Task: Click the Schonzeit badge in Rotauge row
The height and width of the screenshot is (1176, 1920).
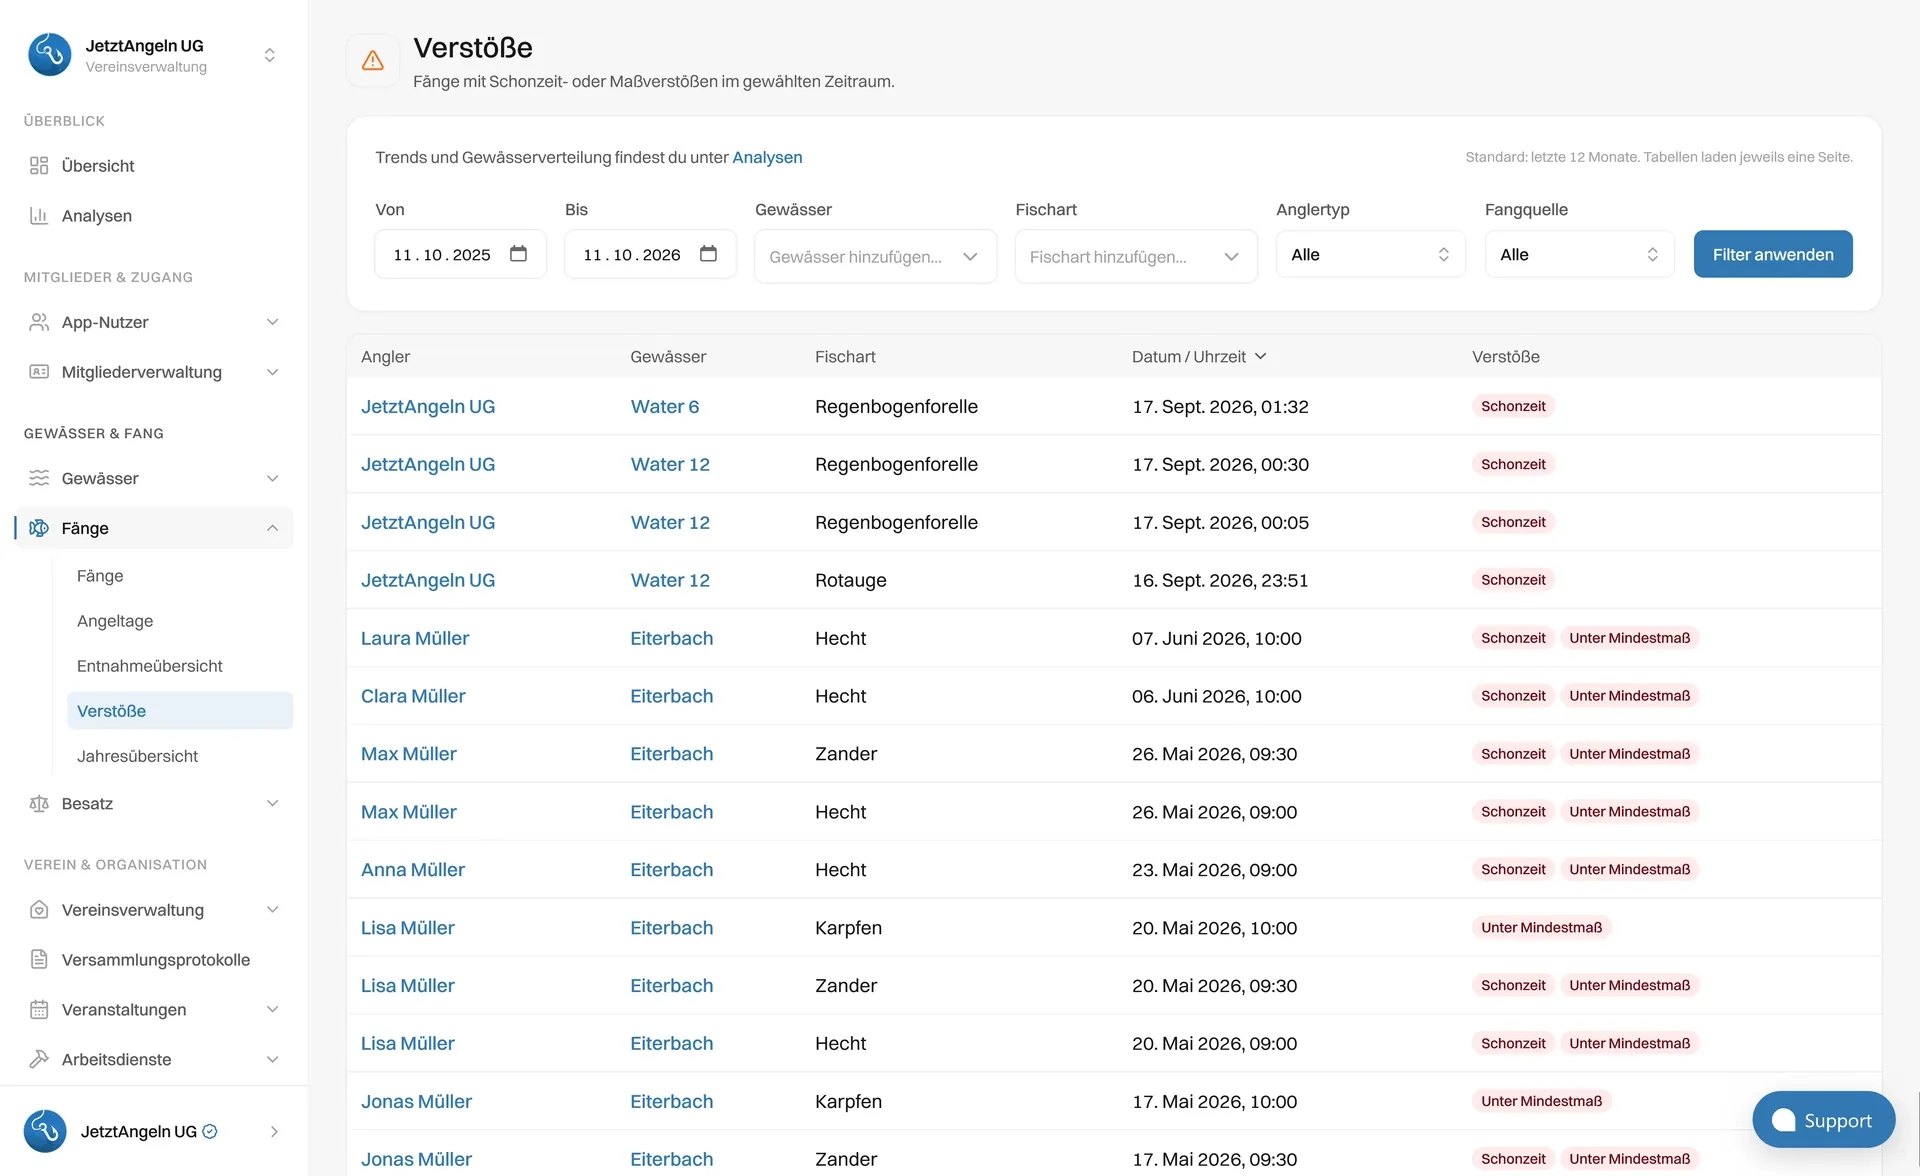Action: tap(1513, 580)
